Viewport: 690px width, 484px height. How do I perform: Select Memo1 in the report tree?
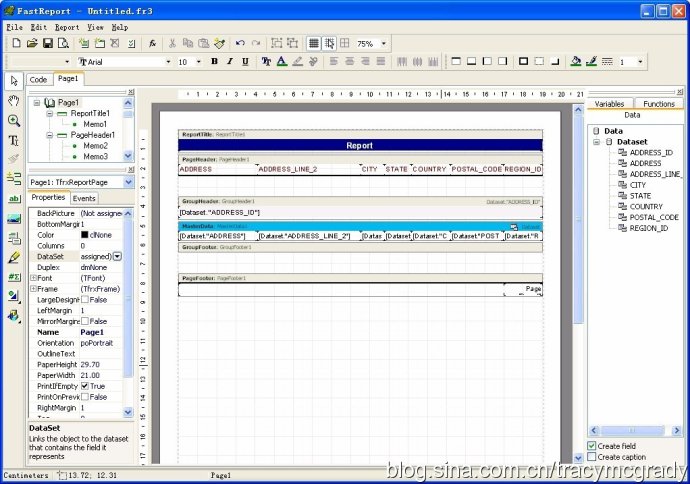pos(95,124)
